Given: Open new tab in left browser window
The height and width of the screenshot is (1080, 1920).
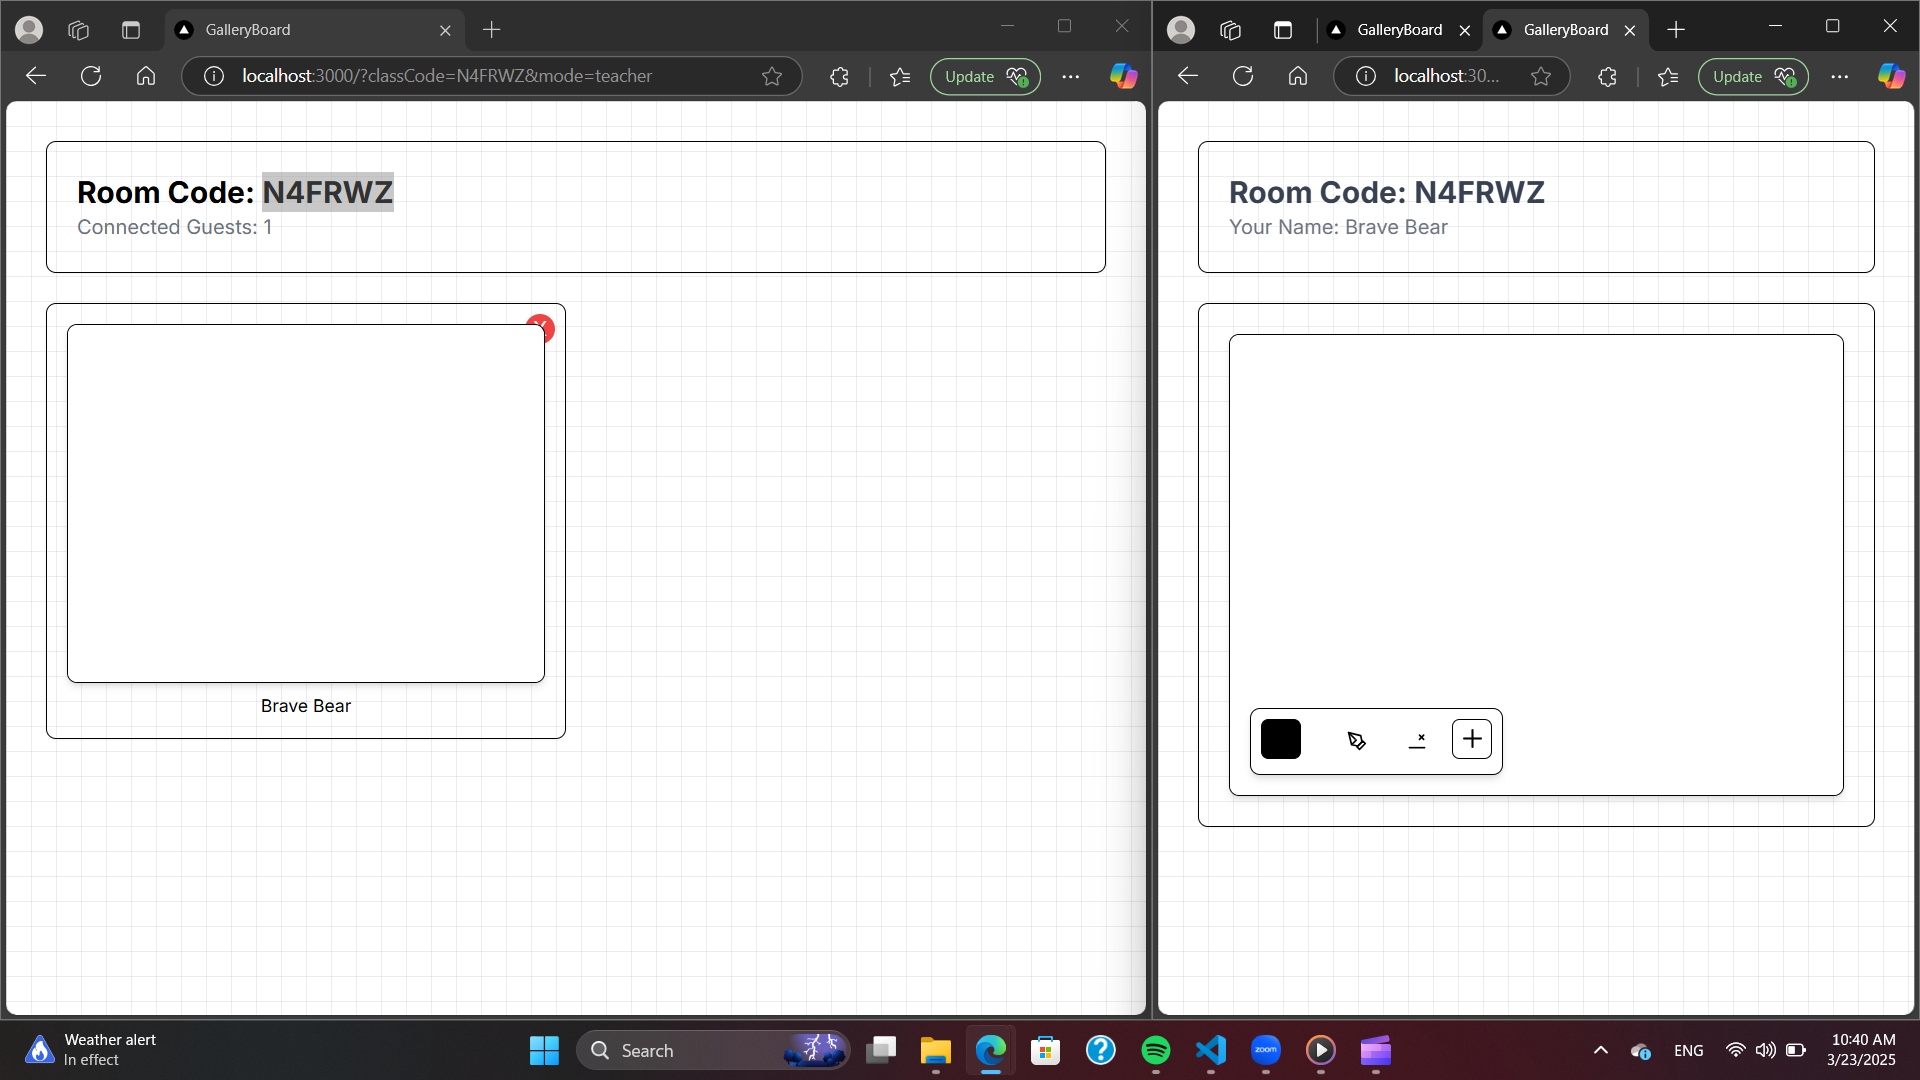Looking at the screenshot, I should tap(491, 30).
